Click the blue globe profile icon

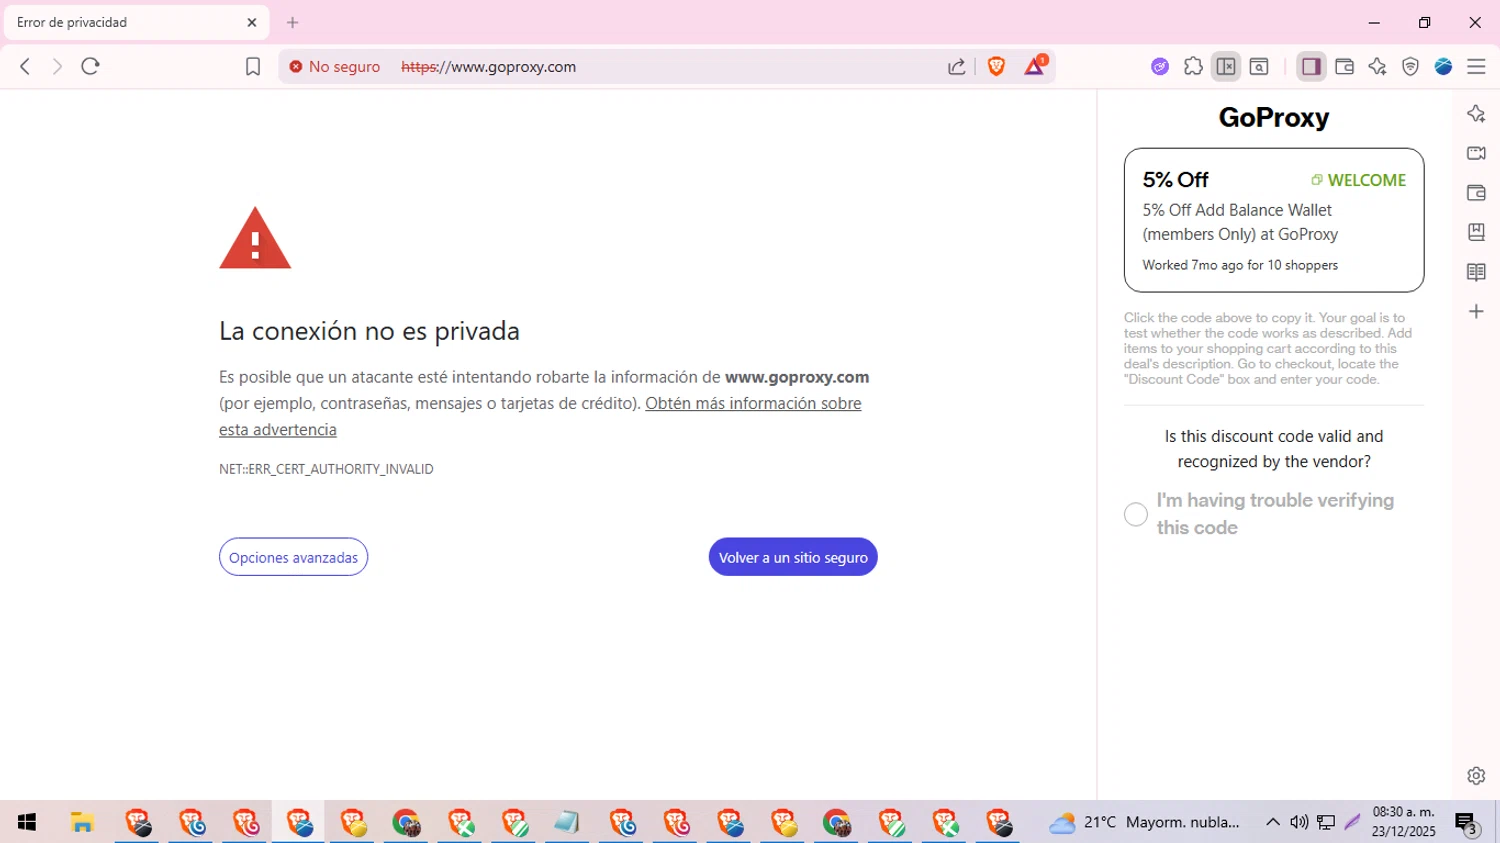[1443, 67]
